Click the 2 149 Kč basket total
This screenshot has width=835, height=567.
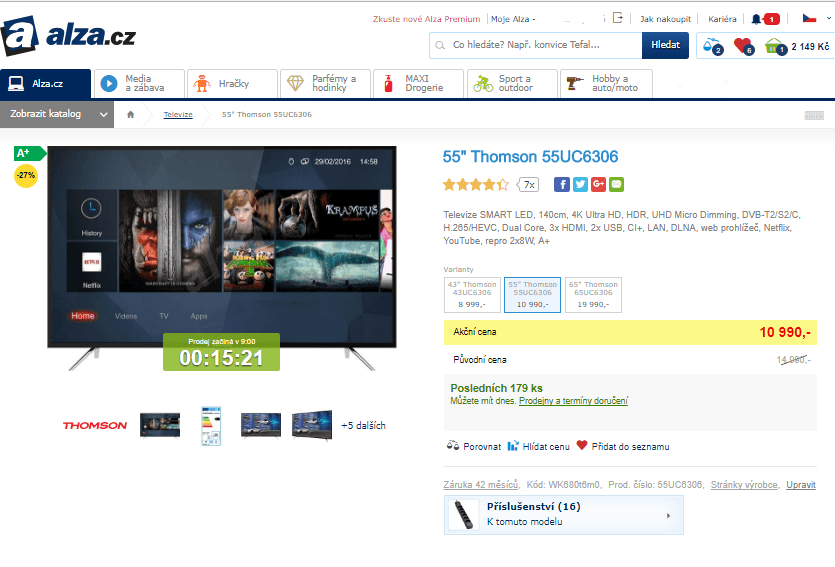[x=810, y=47]
